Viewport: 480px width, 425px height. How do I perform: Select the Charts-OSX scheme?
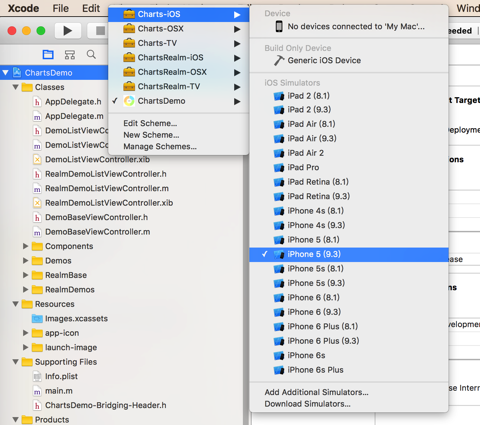tap(179, 29)
